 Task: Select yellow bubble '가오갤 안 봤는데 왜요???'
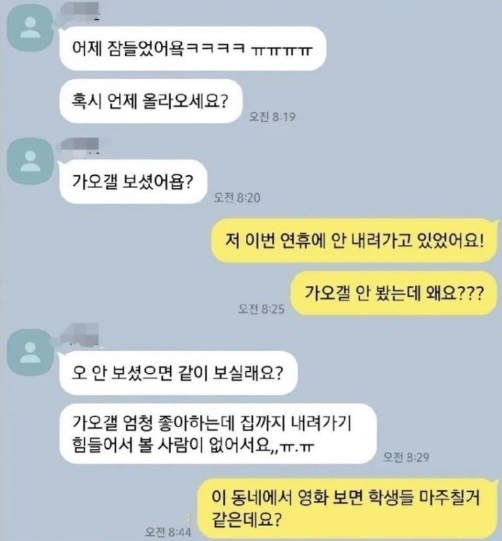[394, 293]
